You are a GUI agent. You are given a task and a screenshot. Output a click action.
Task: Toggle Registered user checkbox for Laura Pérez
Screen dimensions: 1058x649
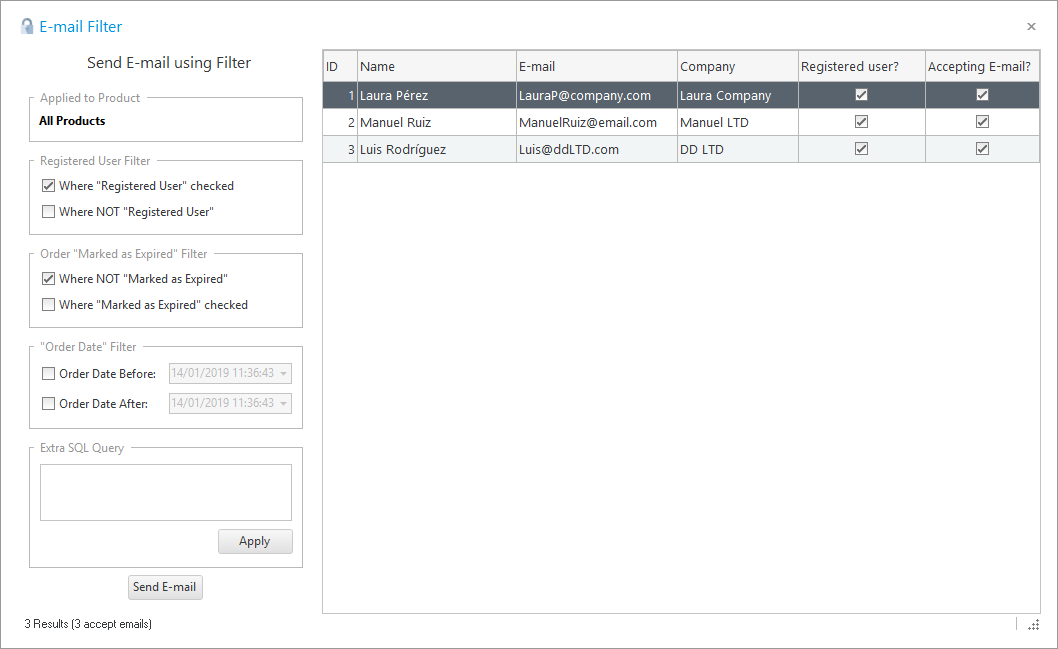[862, 94]
